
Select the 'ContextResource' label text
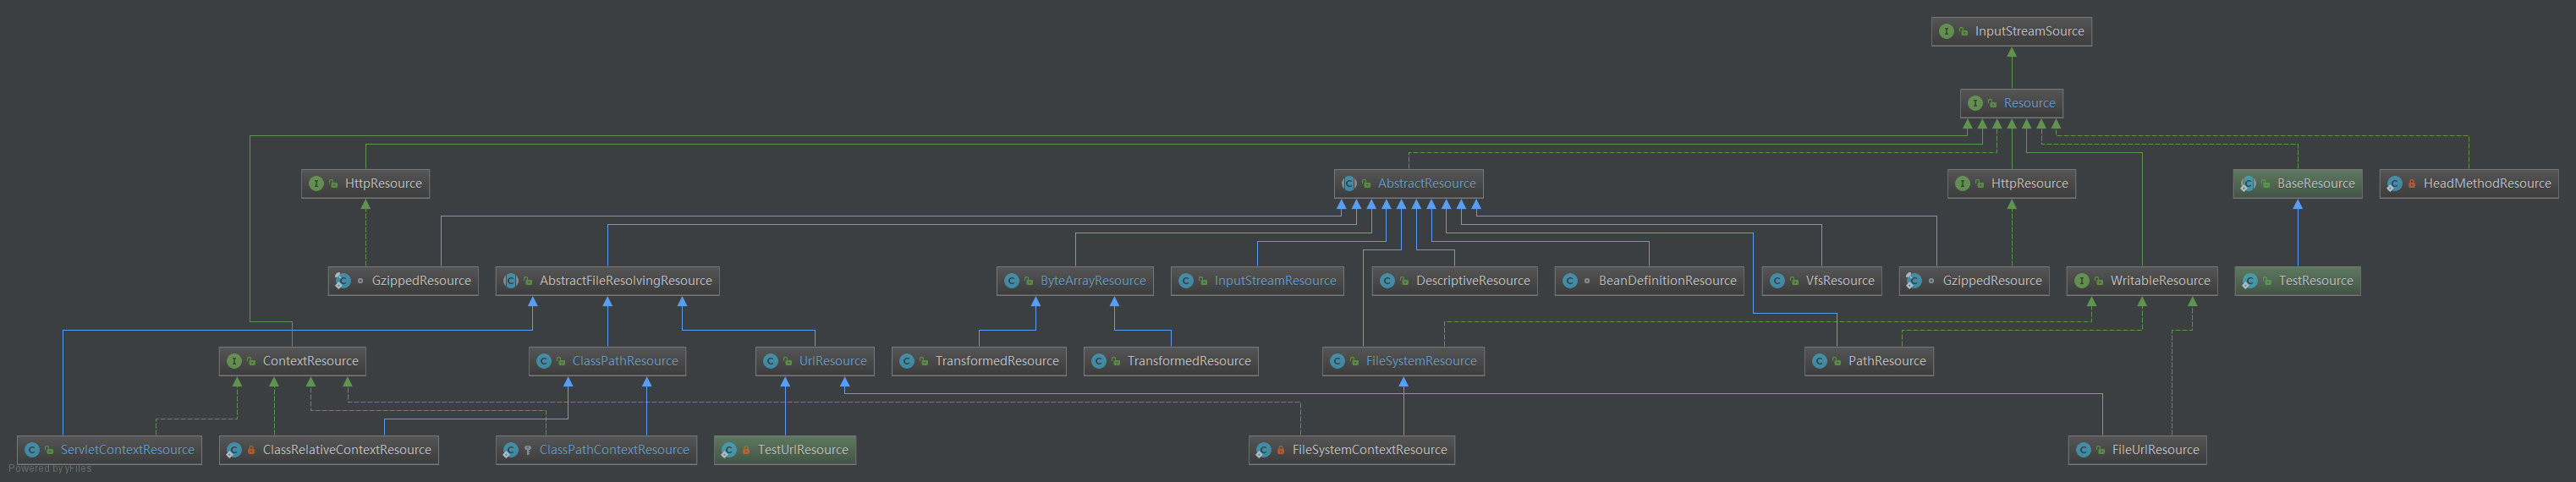click(310, 361)
